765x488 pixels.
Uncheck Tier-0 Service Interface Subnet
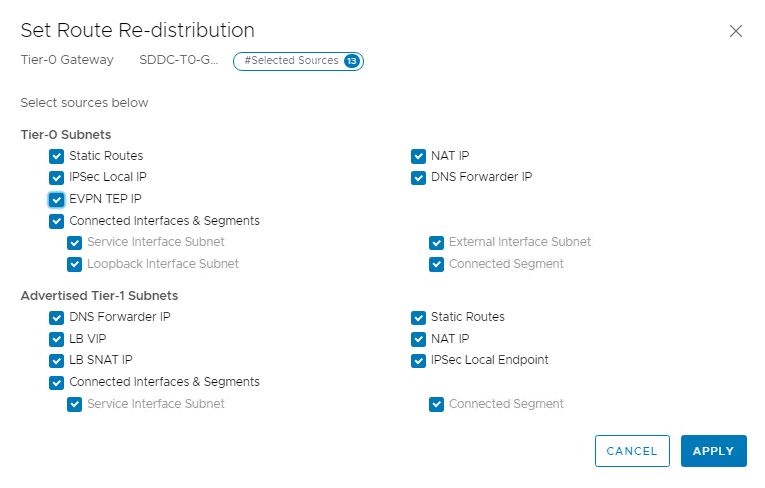pos(75,242)
